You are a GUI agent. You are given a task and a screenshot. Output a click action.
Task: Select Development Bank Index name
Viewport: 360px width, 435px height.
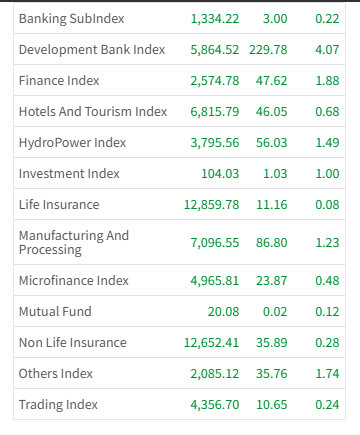[92, 50]
